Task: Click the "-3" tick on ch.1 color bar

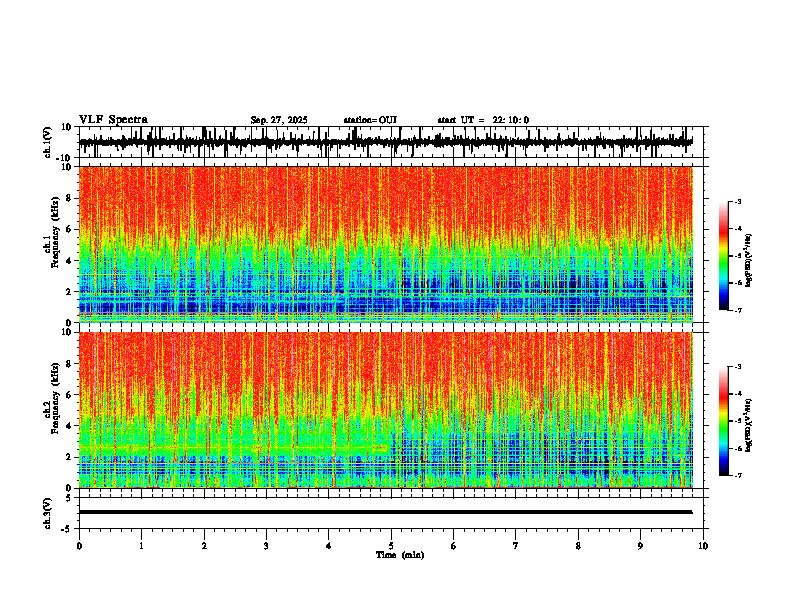Action: (x=738, y=201)
